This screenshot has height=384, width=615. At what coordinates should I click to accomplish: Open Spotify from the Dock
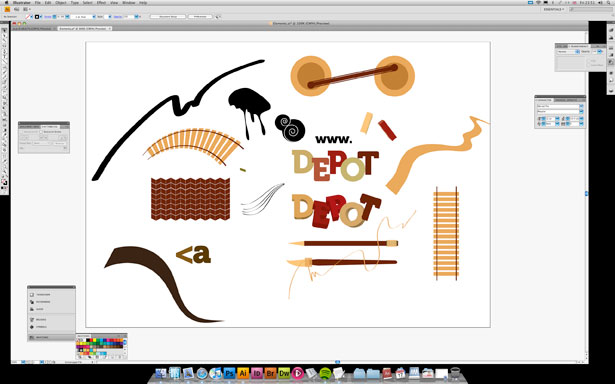(x=326, y=373)
